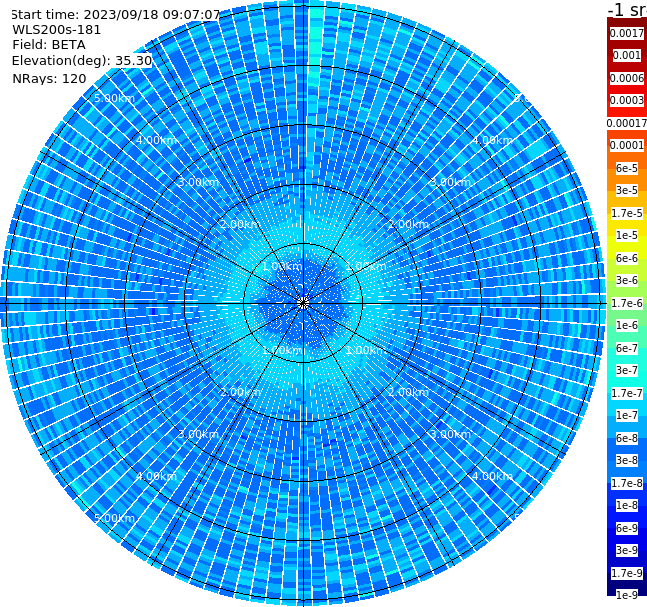Click the 0.0006 colorbar value

pyautogui.click(x=627, y=78)
